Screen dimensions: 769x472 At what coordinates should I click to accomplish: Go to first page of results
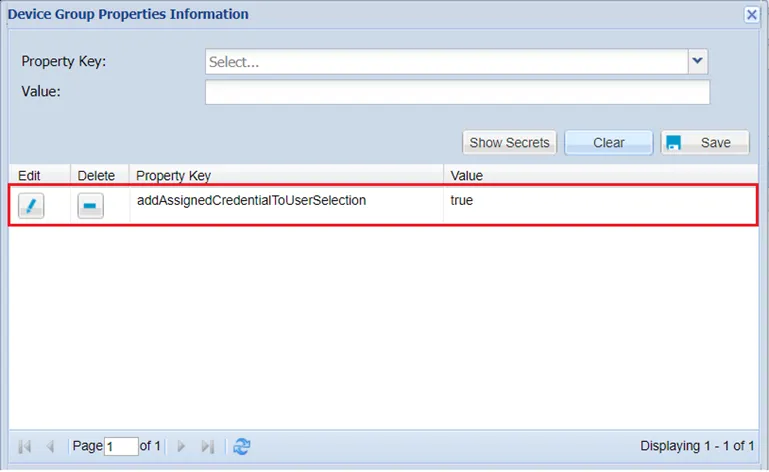[x=25, y=446]
